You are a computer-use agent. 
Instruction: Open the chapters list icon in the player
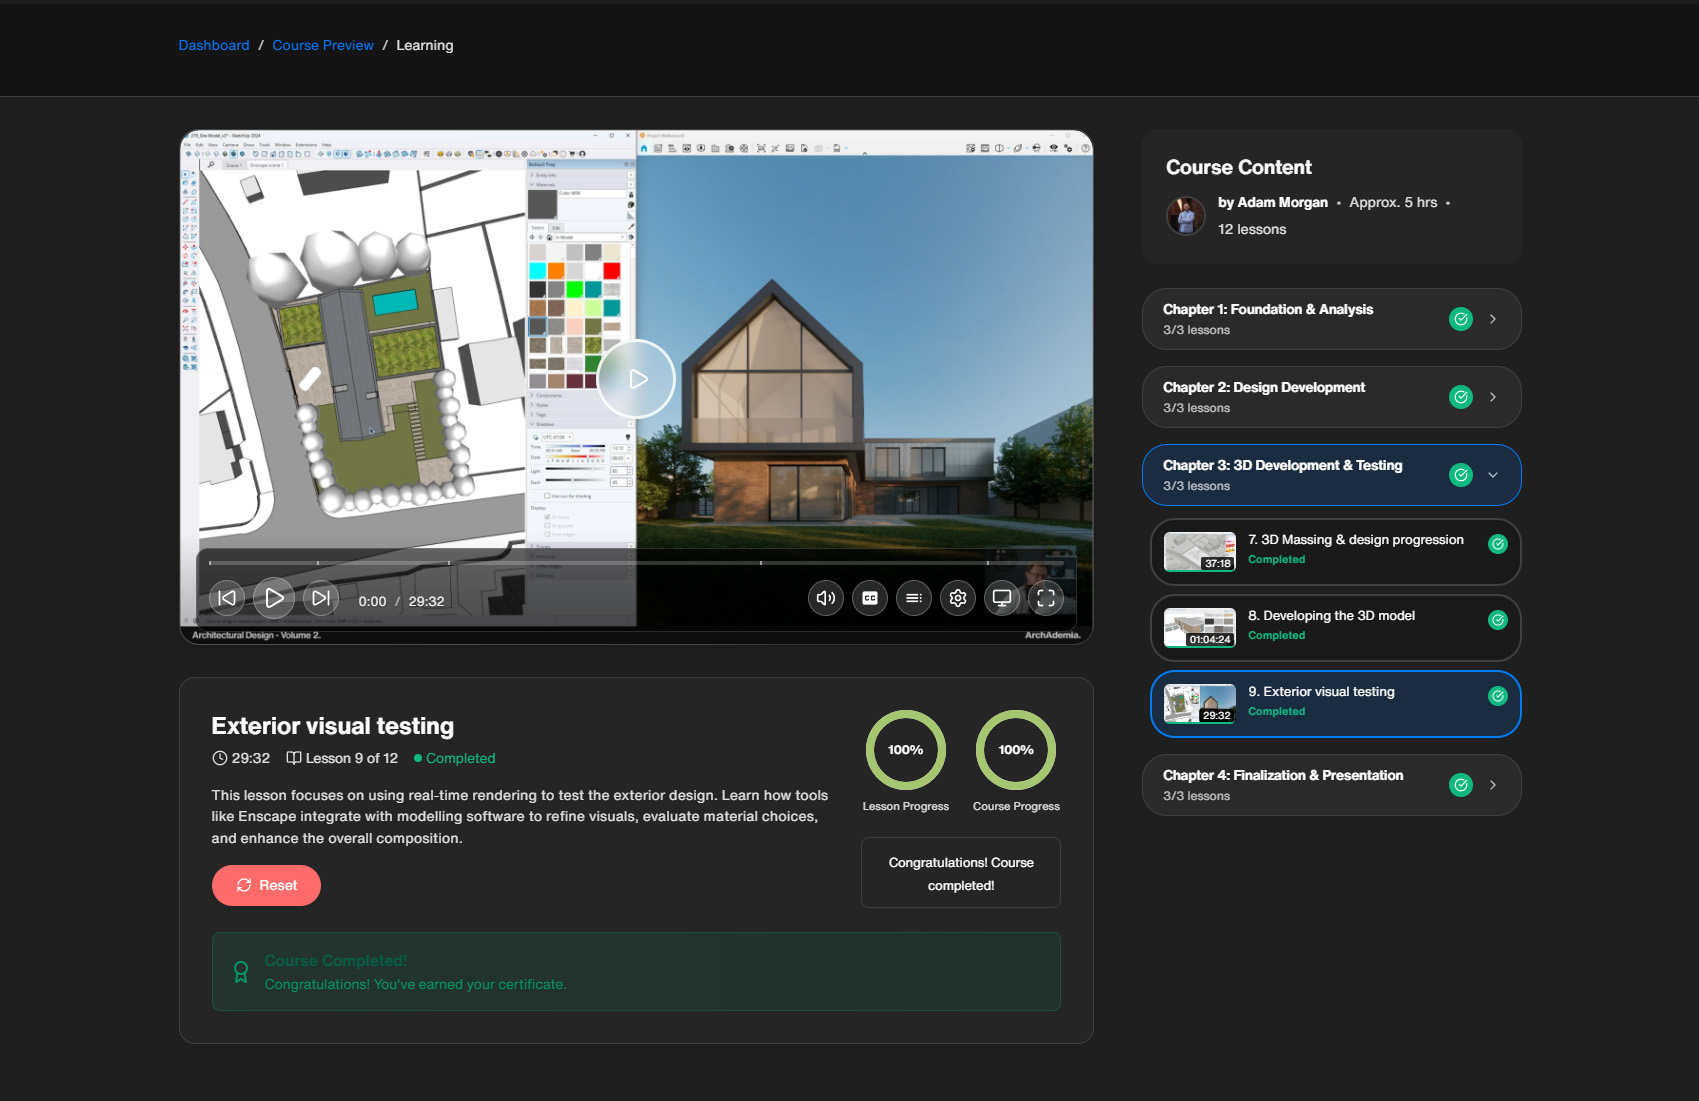click(913, 597)
